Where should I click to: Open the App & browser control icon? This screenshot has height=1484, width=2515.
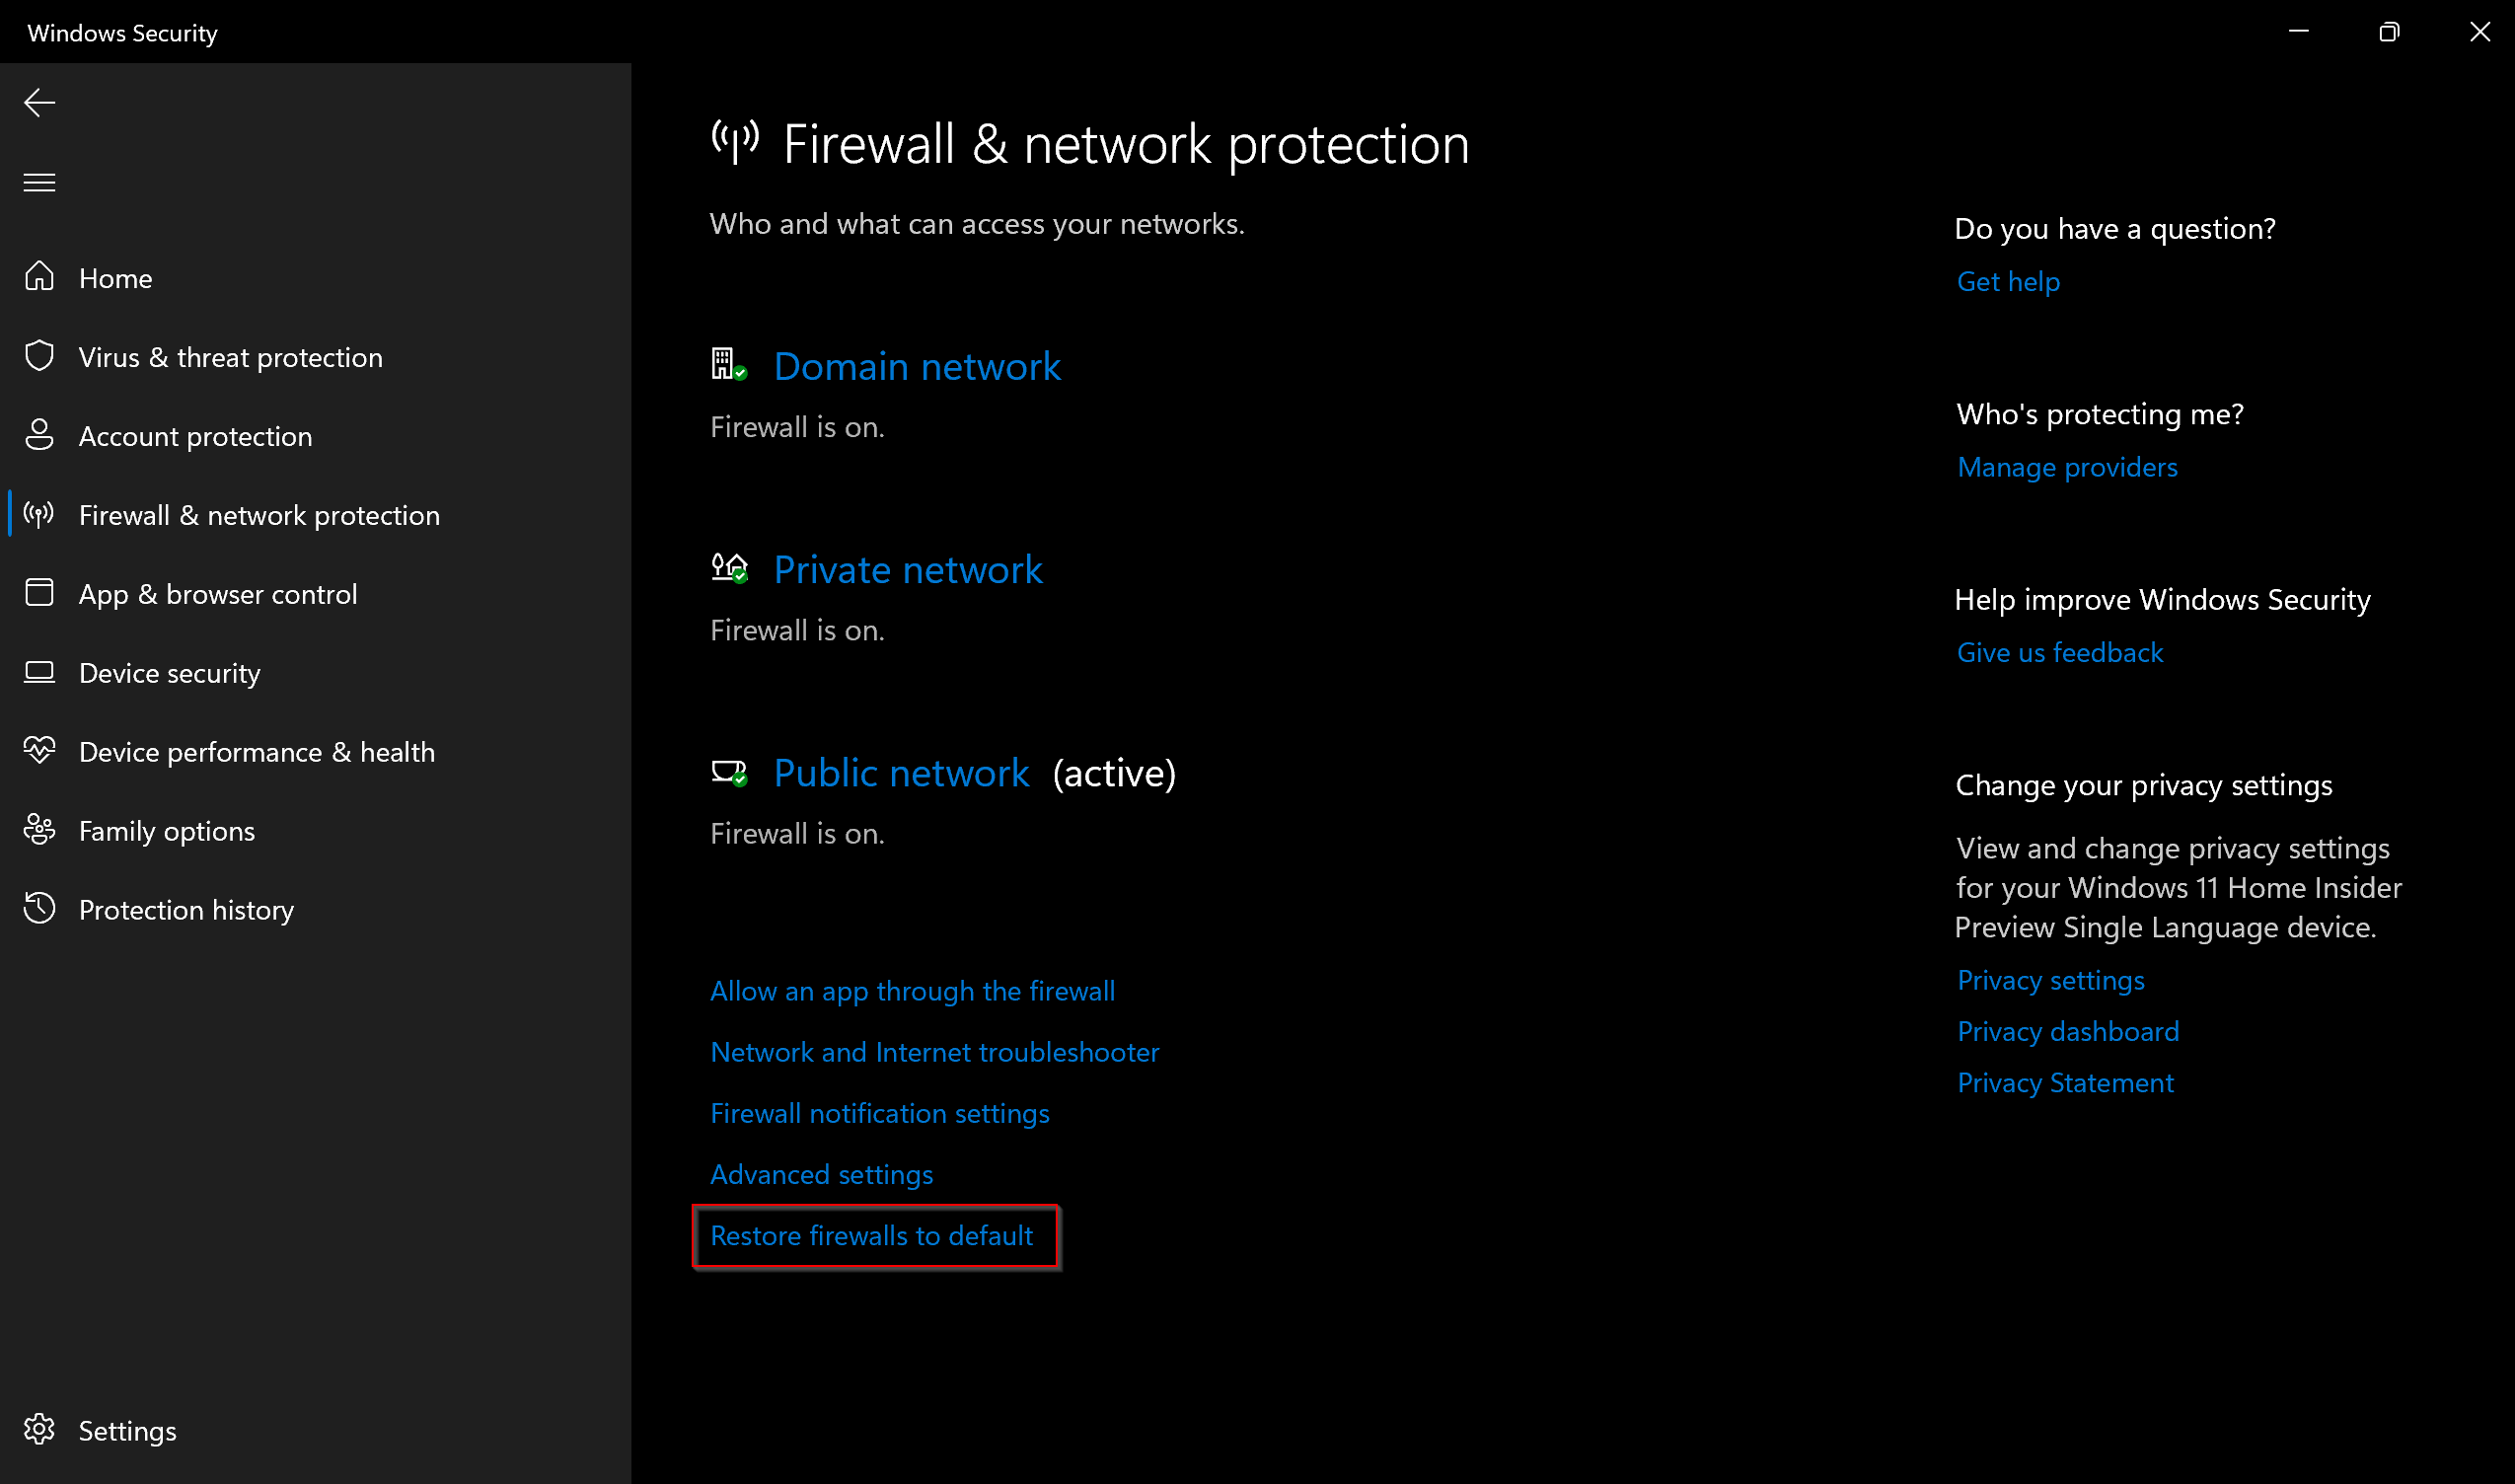pyautogui.click(x=39, y=592)
